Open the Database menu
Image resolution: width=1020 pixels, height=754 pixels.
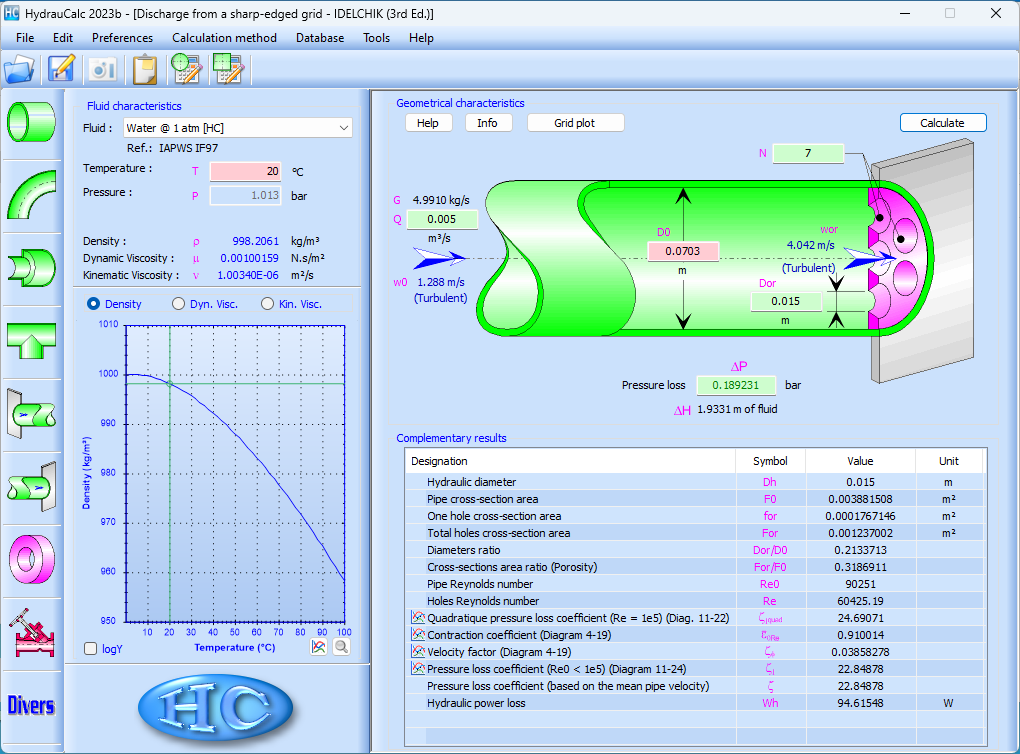(x=319, y=38)
